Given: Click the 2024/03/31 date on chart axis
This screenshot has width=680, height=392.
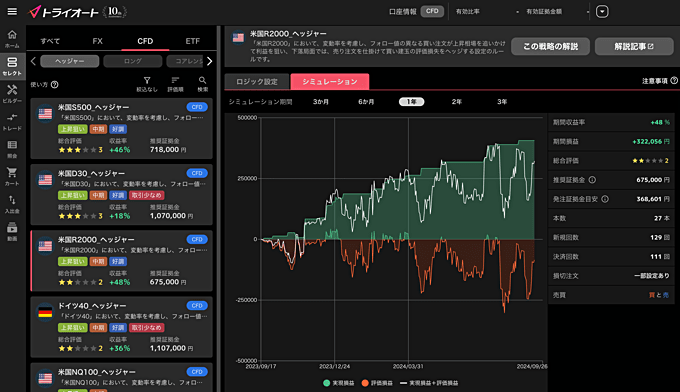Looking at the screenshot, I should 408,366.
